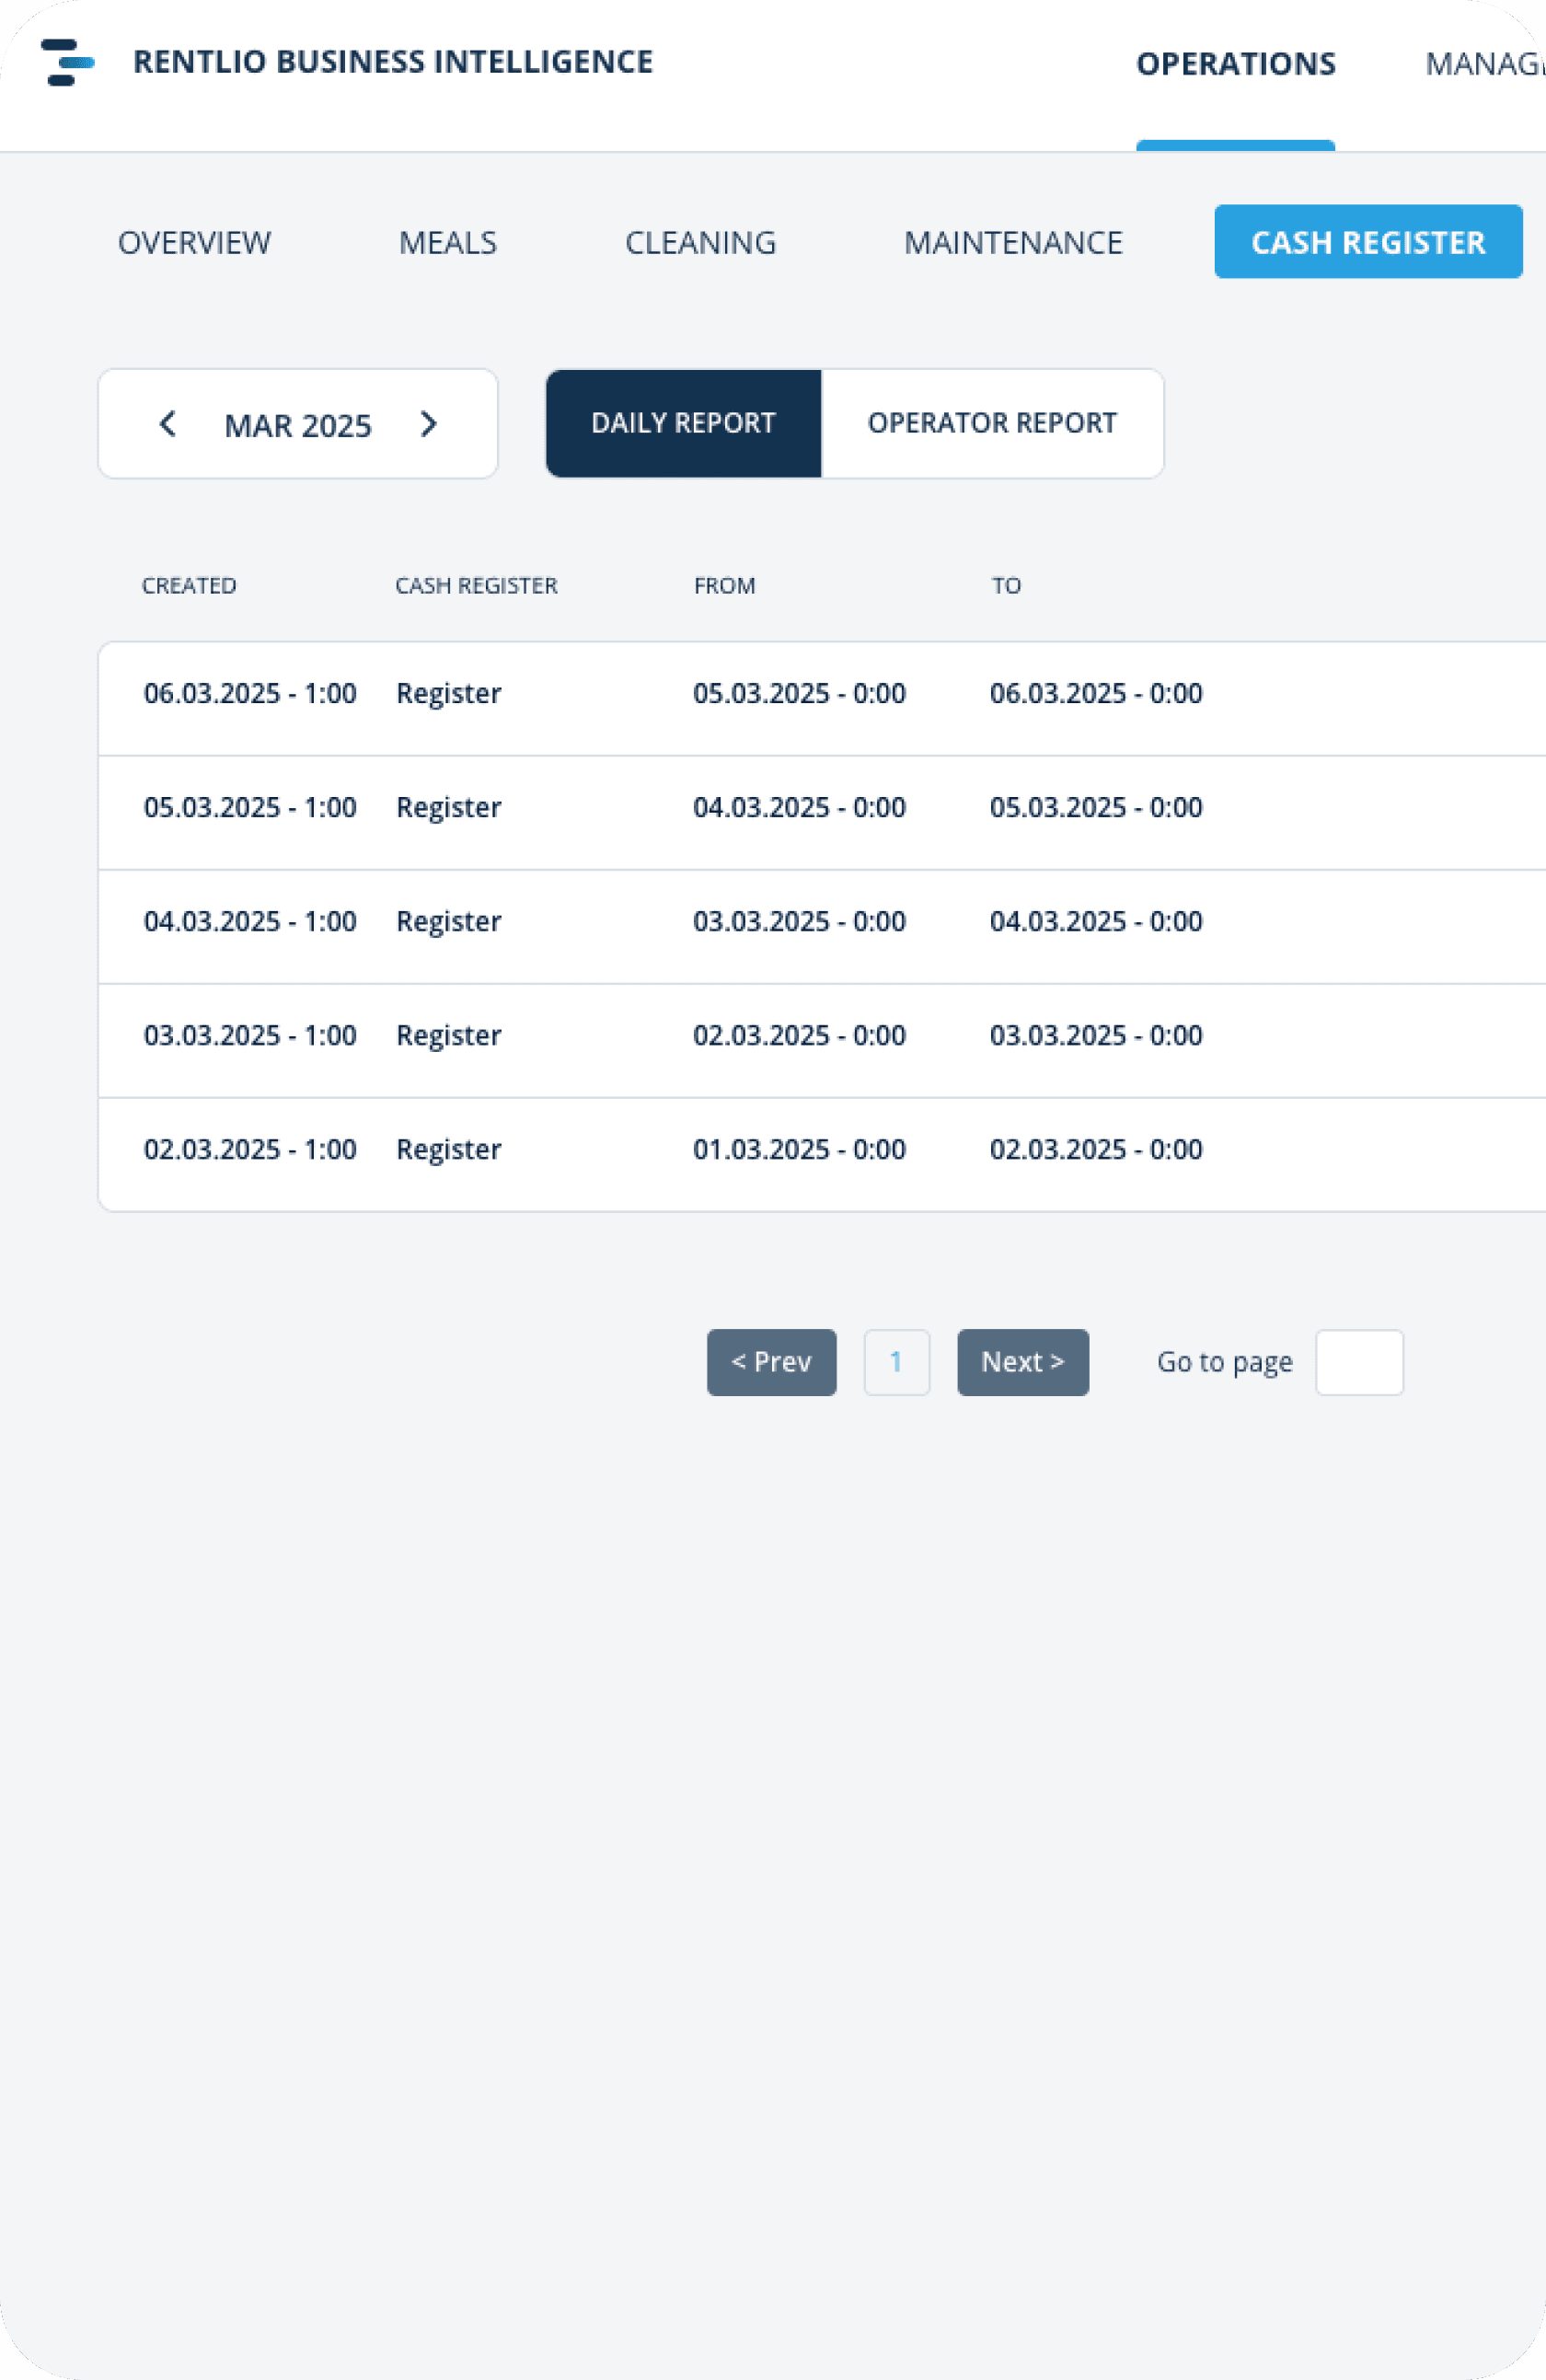Screen dimensions: 1546x2380
Task: Go to the previous month using left arrow
Action: click(168, 424)
